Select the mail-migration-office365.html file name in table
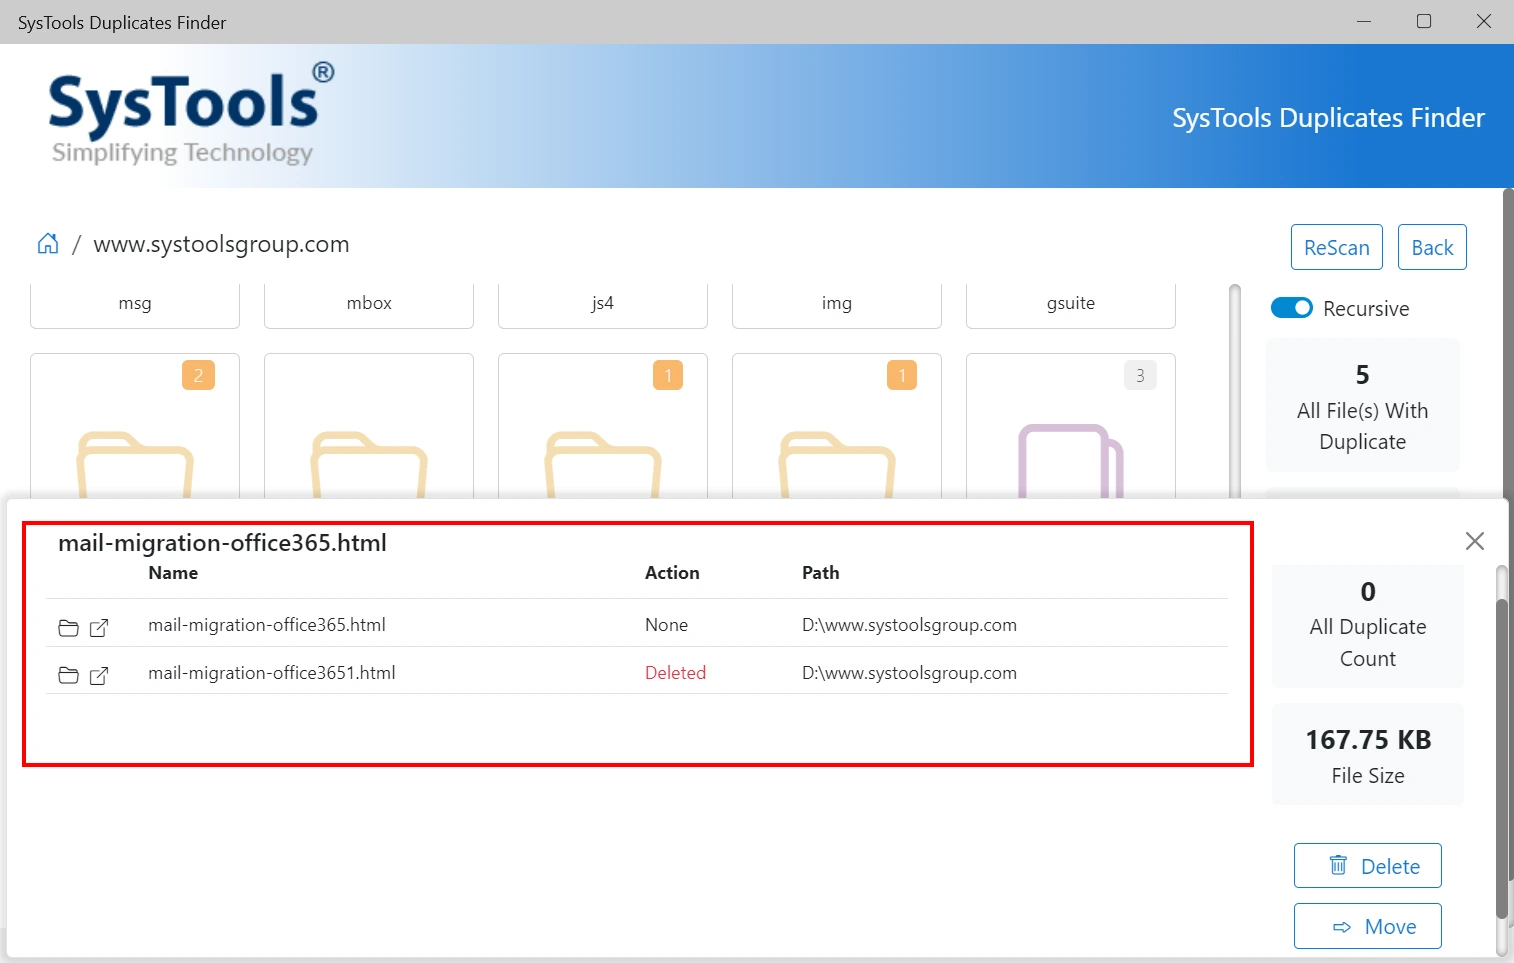1514x963 pixels. (267, 625)
